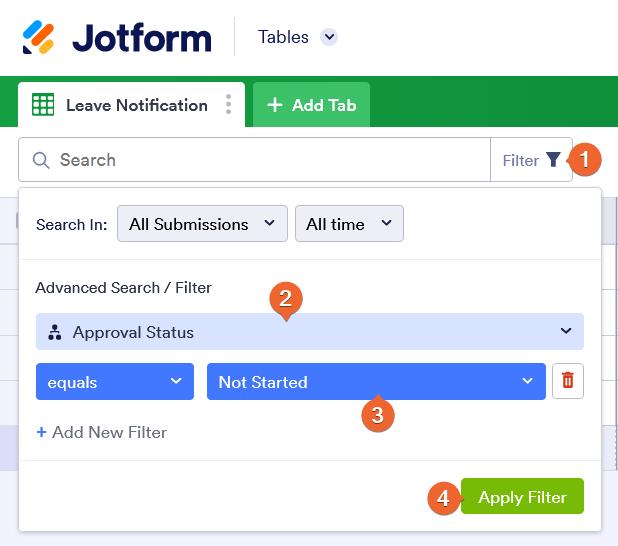Switch to the Leave Notification tab

(136, 105)
